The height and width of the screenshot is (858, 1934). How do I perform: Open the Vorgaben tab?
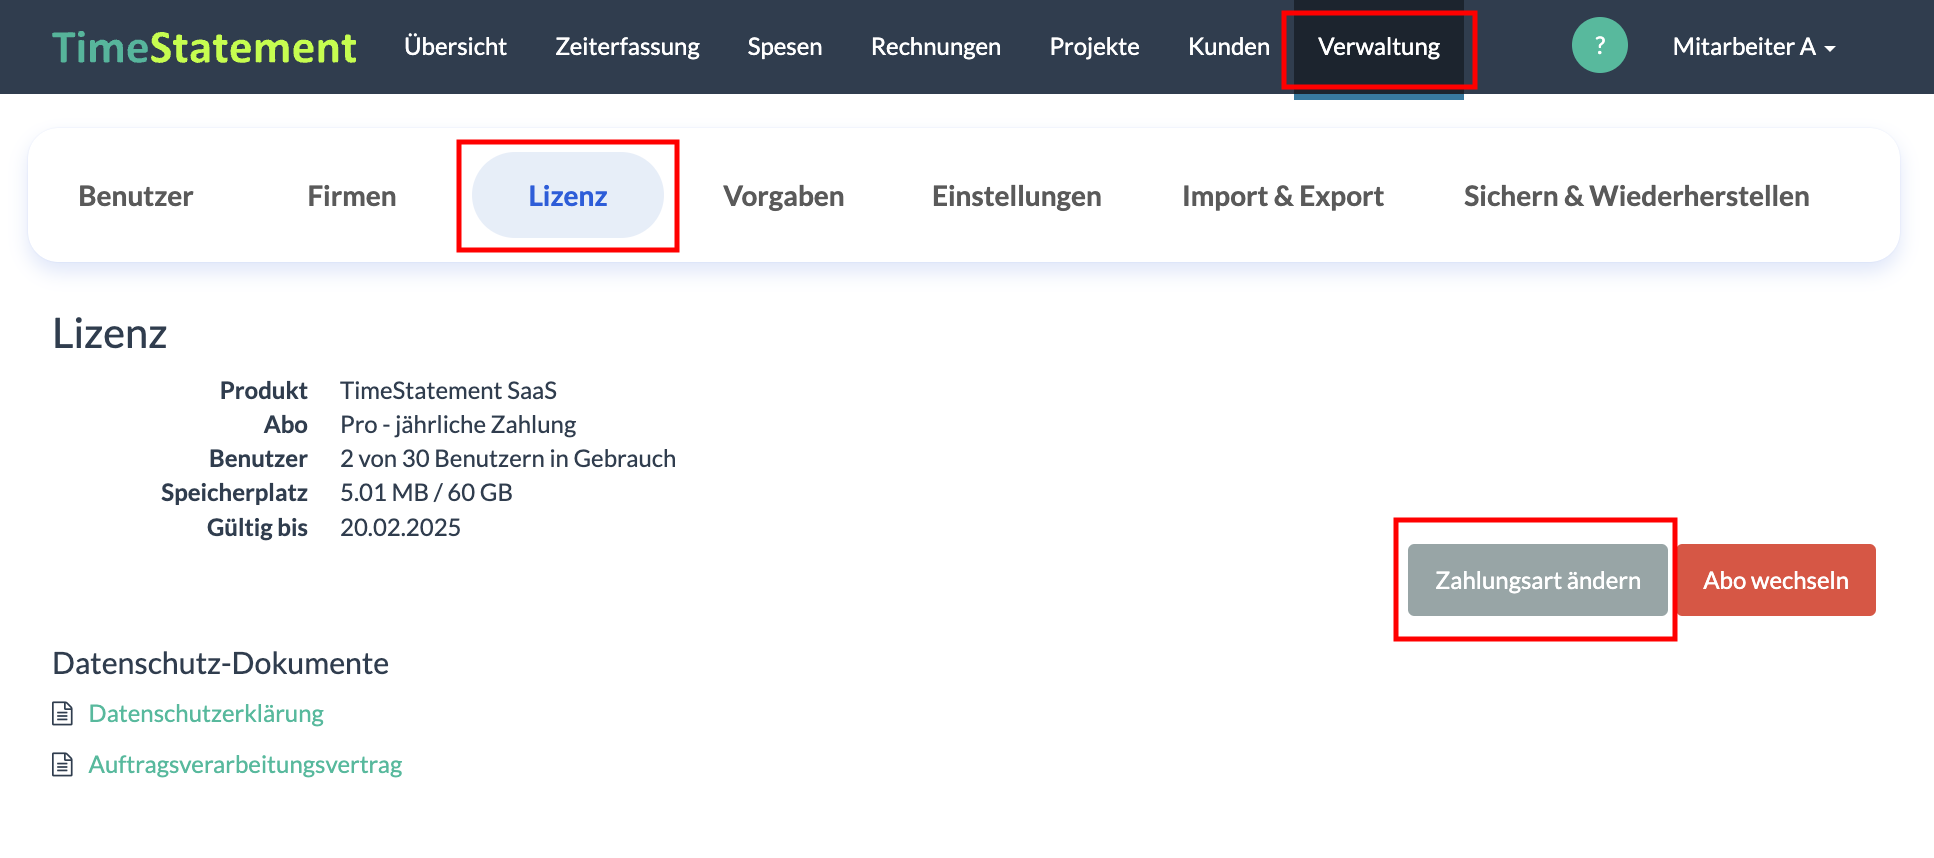[x=784, y=196]
